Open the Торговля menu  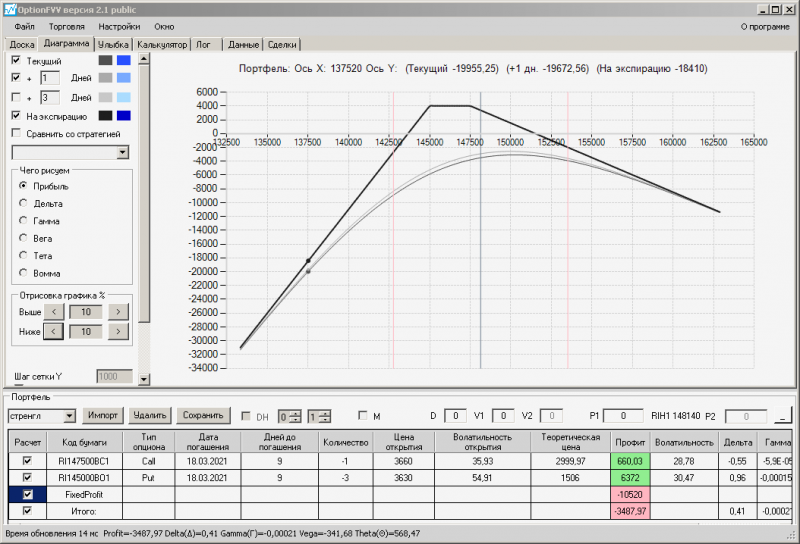point(66,26)
